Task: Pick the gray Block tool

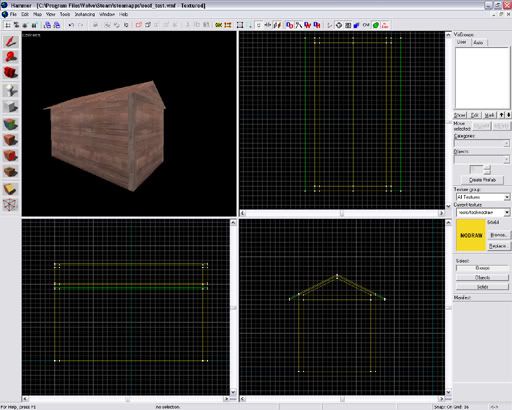Action: tap(11, 107)
